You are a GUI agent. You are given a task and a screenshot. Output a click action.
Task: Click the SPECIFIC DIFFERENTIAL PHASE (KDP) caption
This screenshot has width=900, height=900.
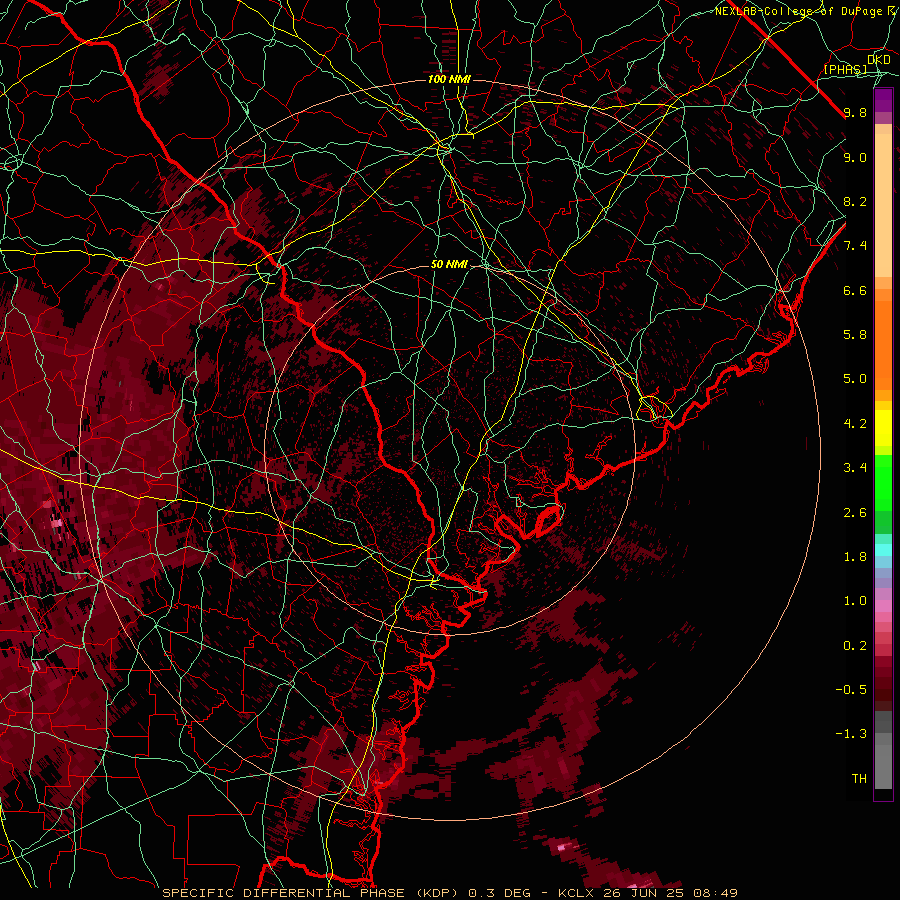(311, 893)
